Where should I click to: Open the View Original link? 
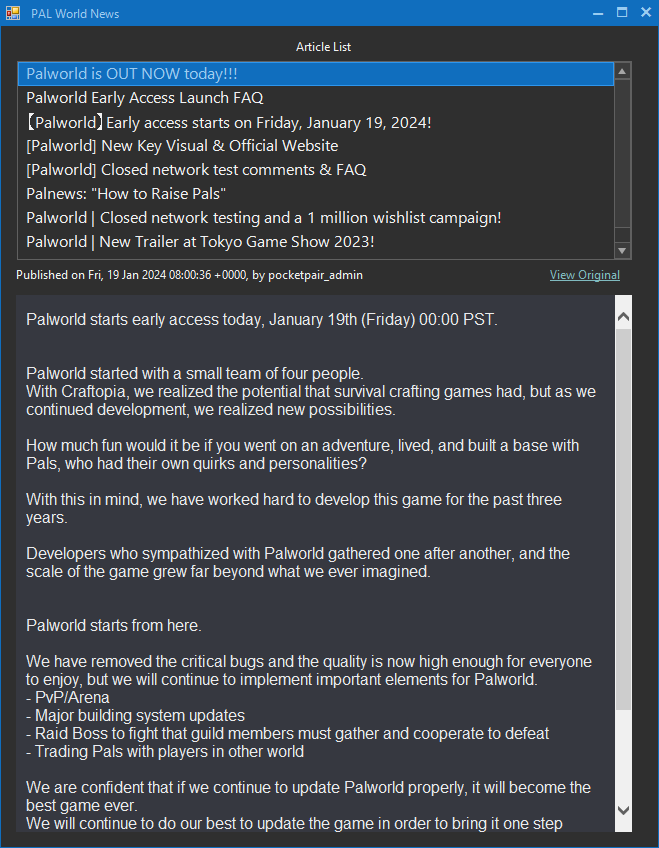(584, 275)
